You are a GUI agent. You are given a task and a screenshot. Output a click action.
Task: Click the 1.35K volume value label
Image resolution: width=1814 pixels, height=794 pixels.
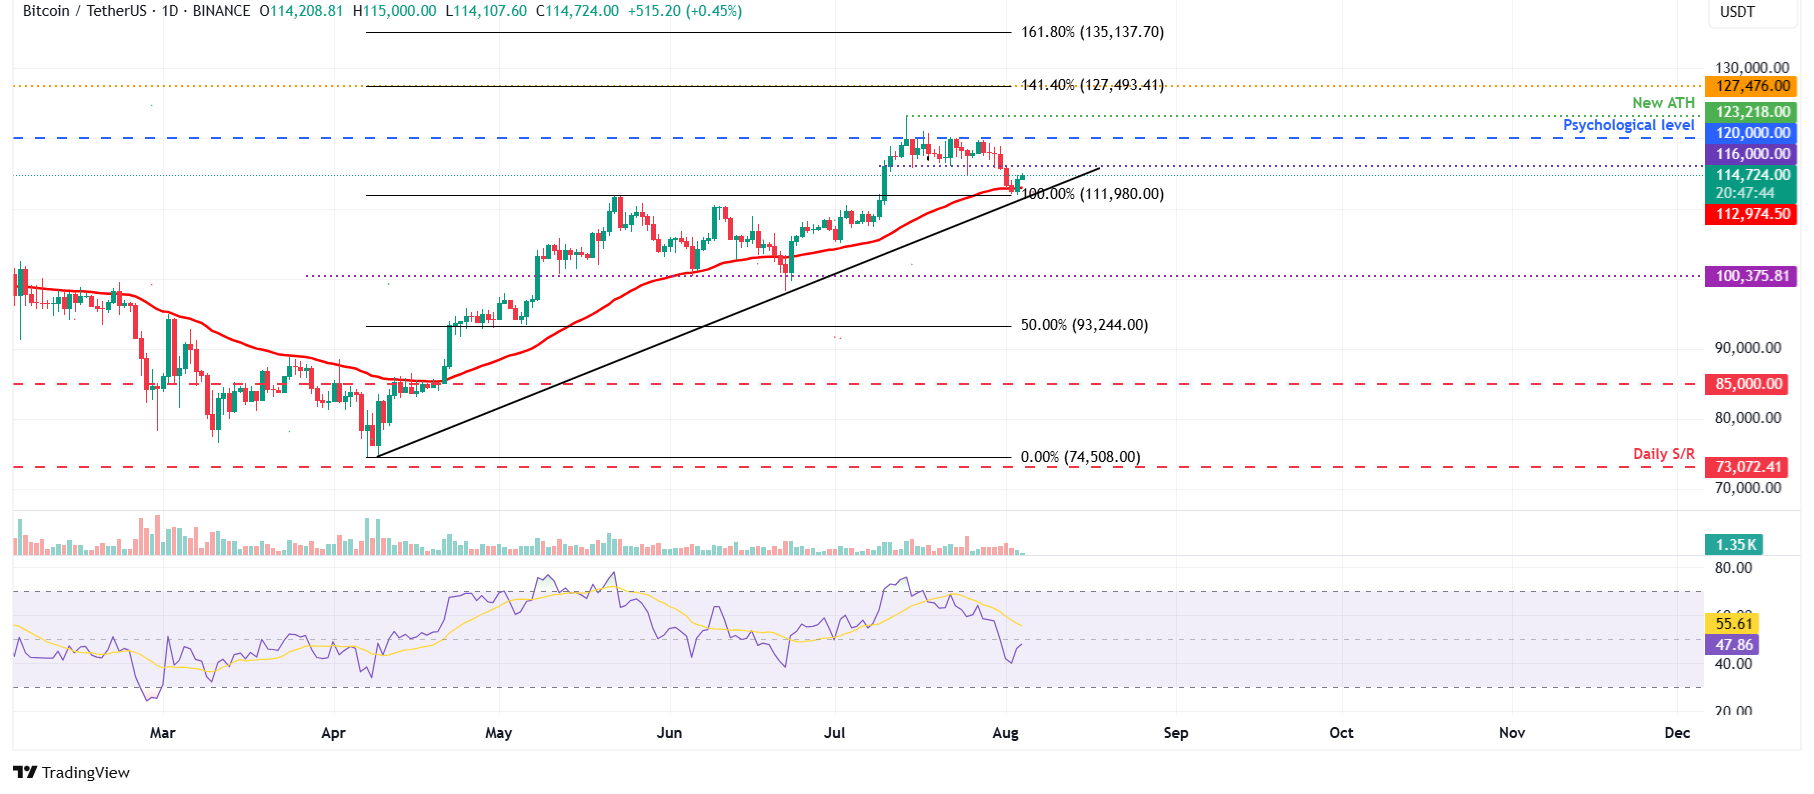pos(1734,545)
